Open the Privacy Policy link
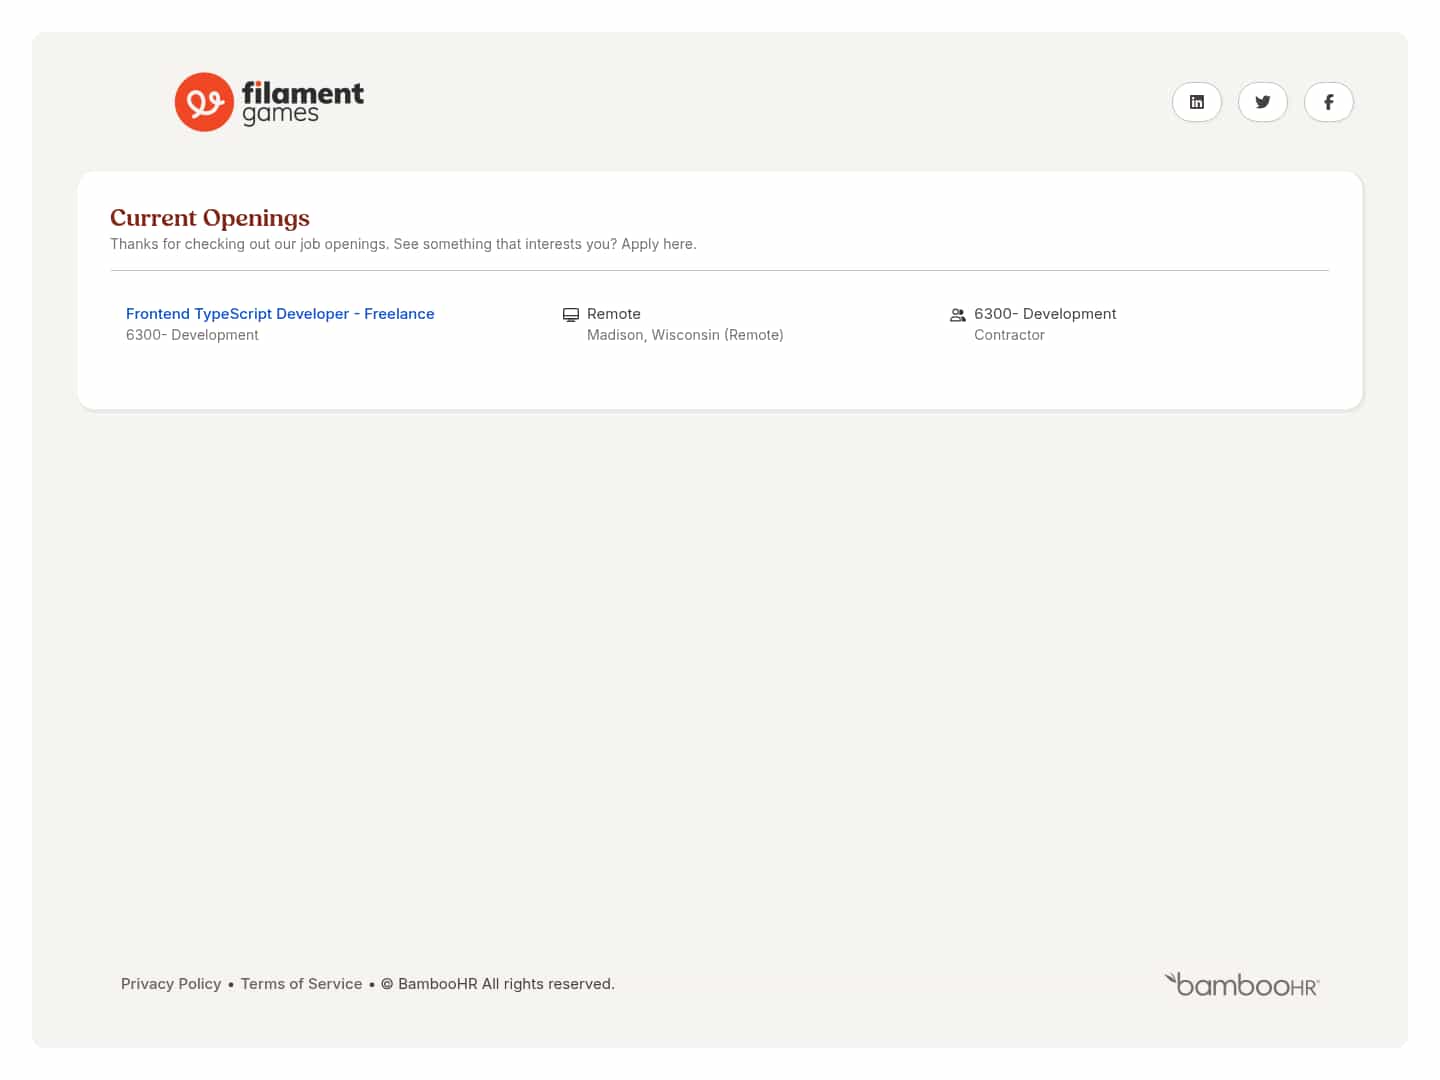The image size is (1440, 1080). [171, 984]
